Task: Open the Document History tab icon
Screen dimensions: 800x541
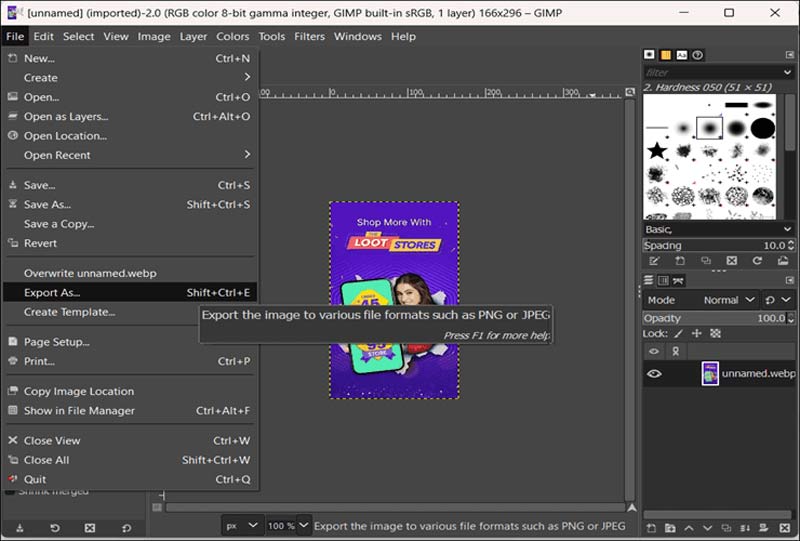Action: (698, 55)
